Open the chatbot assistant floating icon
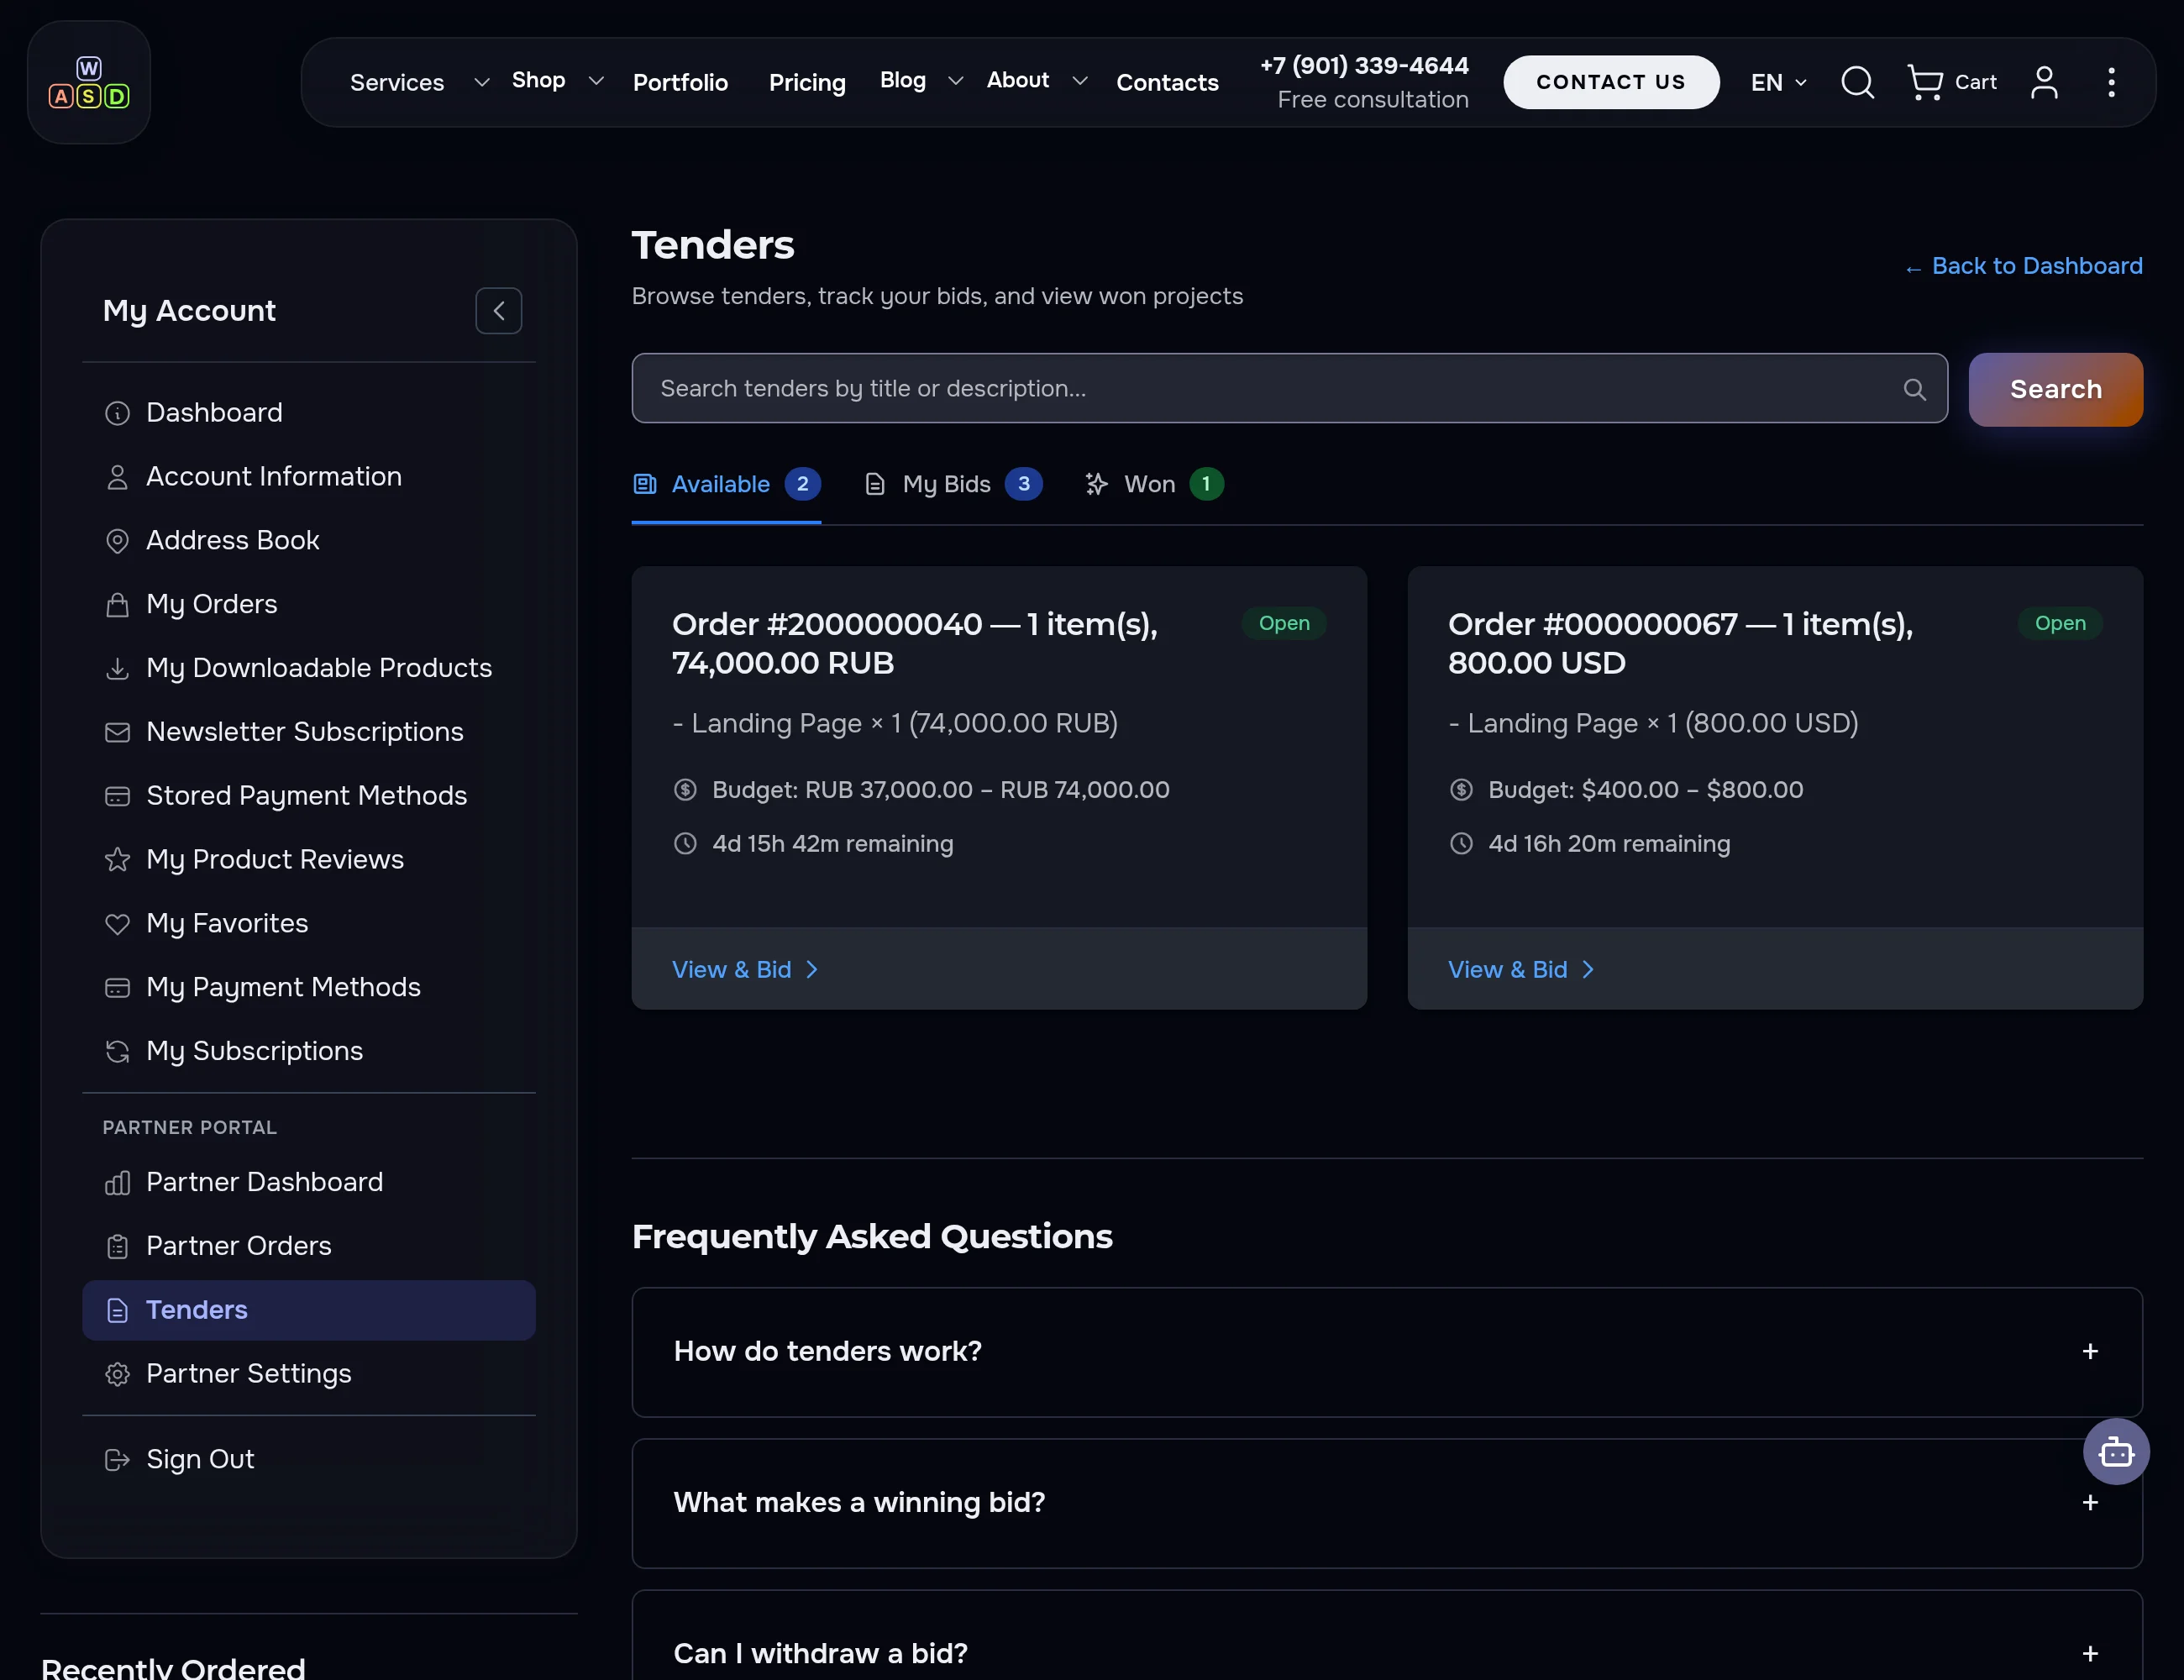 pyautogui.click(x=2116, y=1451)
